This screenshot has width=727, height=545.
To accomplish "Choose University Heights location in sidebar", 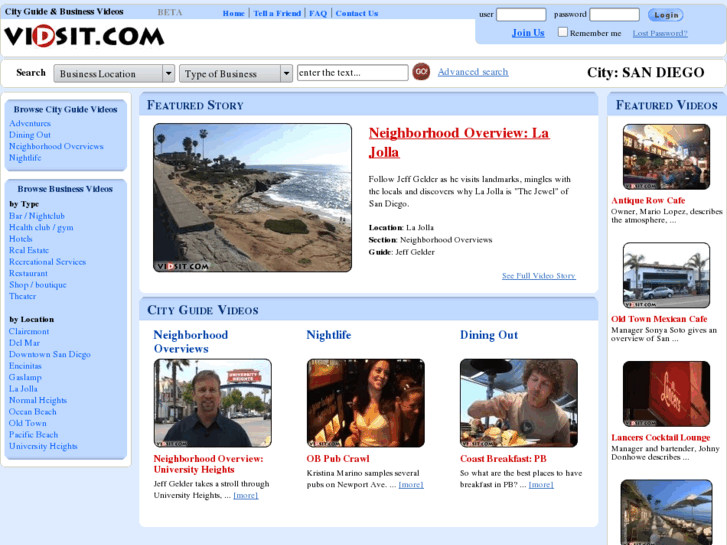I will pos(43,446).
